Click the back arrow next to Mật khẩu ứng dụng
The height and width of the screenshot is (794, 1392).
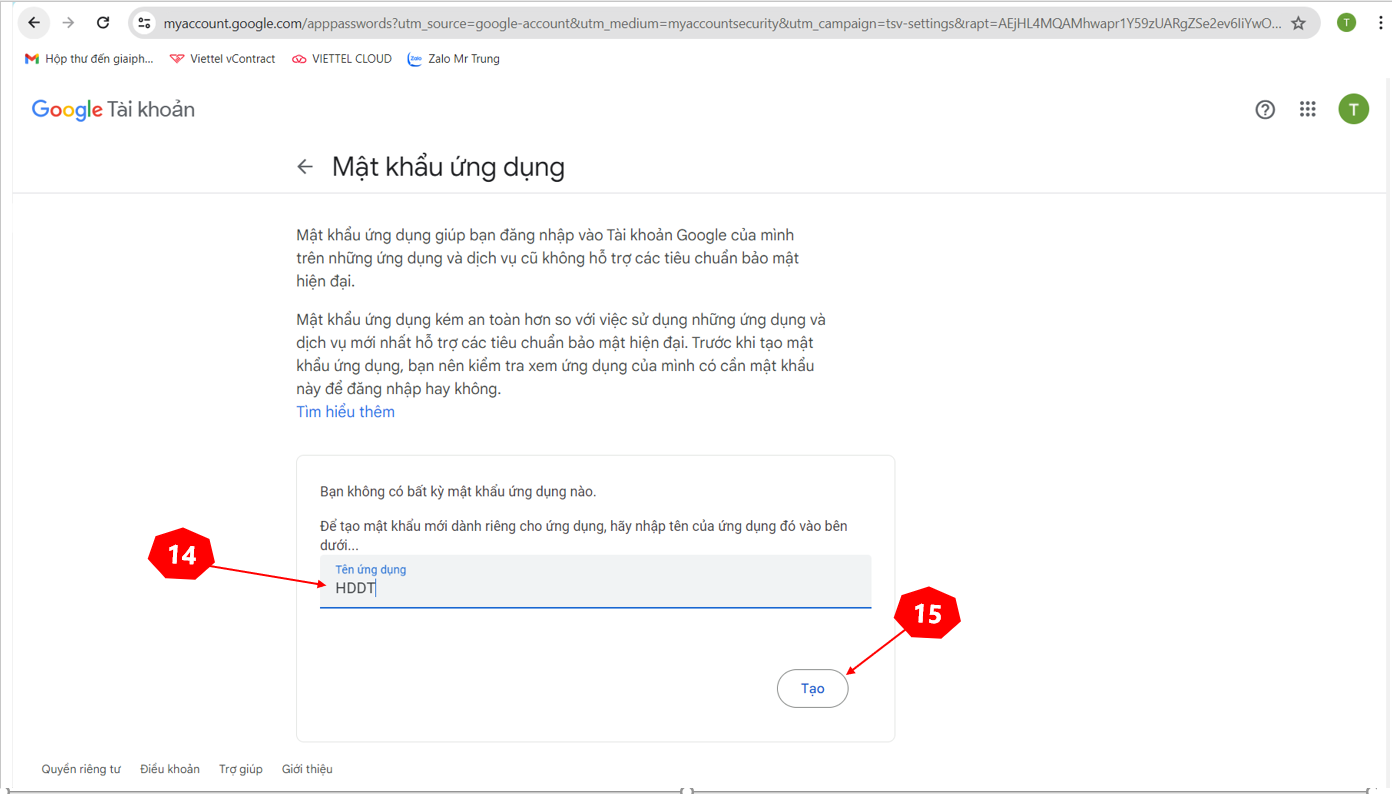pos(305,166)
